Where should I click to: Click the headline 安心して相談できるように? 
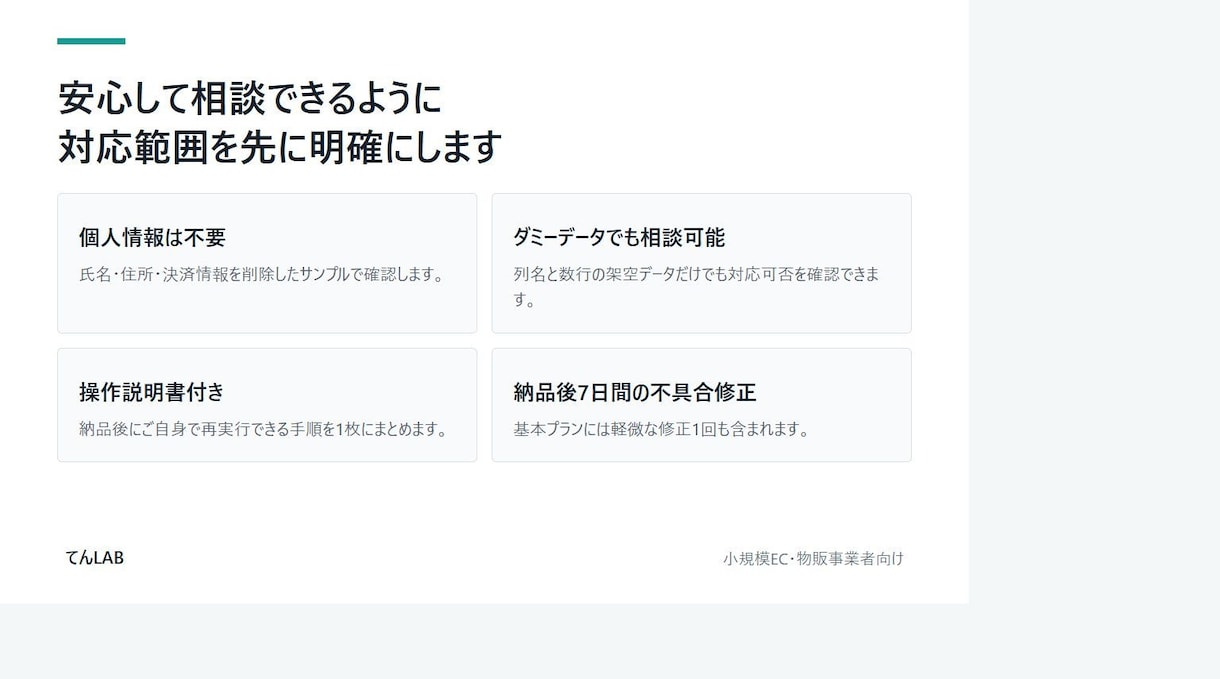pos(250,98)
